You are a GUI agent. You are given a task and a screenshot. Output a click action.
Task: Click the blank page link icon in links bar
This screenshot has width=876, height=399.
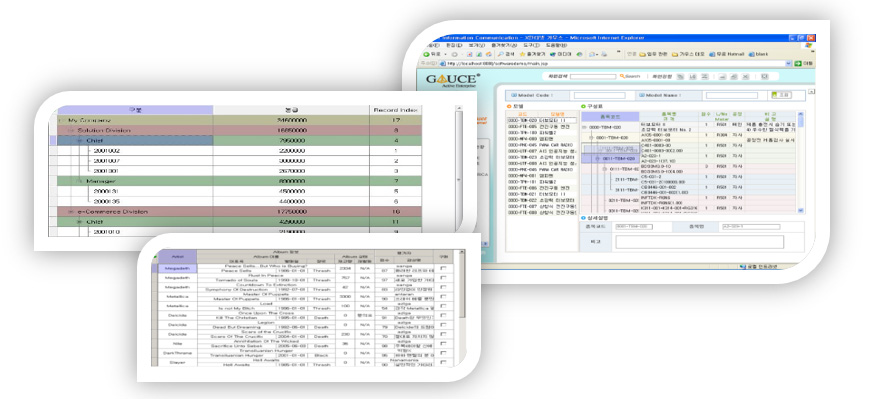[x=751, y=54]
